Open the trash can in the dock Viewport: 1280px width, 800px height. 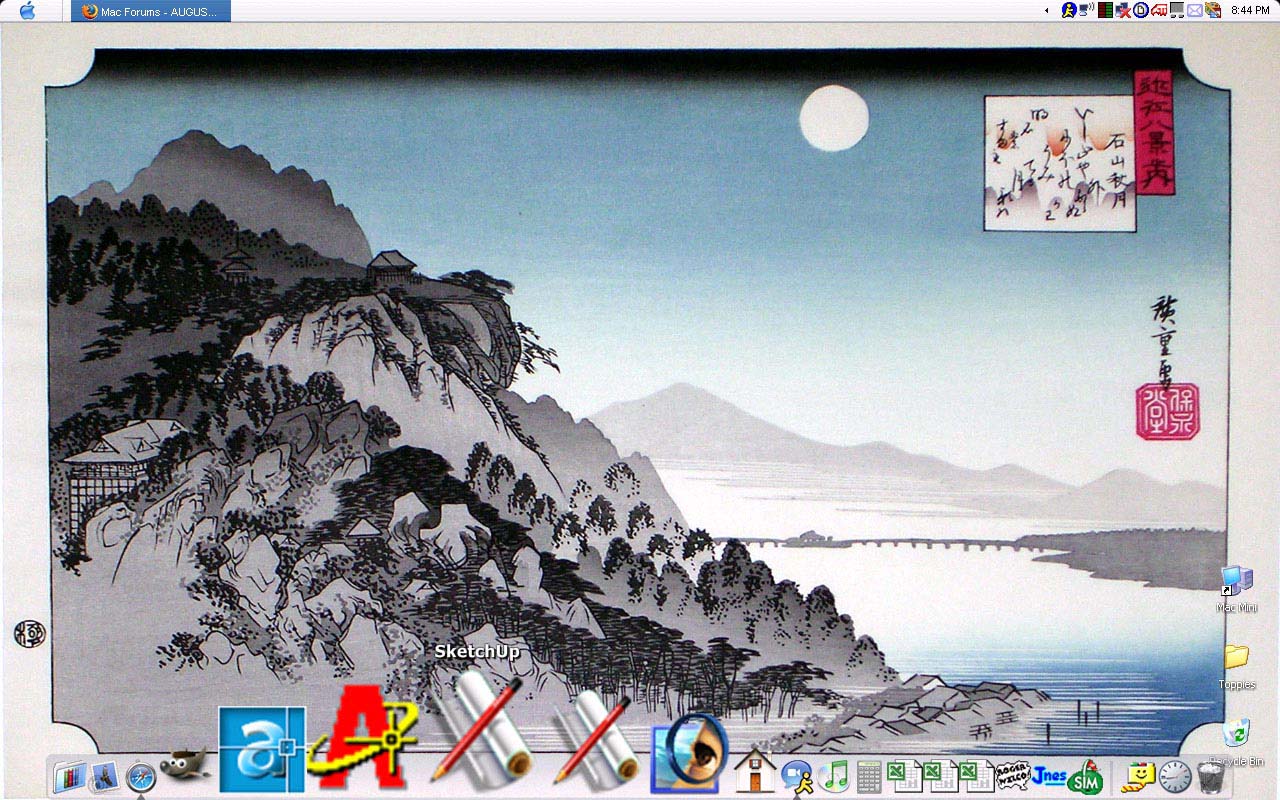1211,777
